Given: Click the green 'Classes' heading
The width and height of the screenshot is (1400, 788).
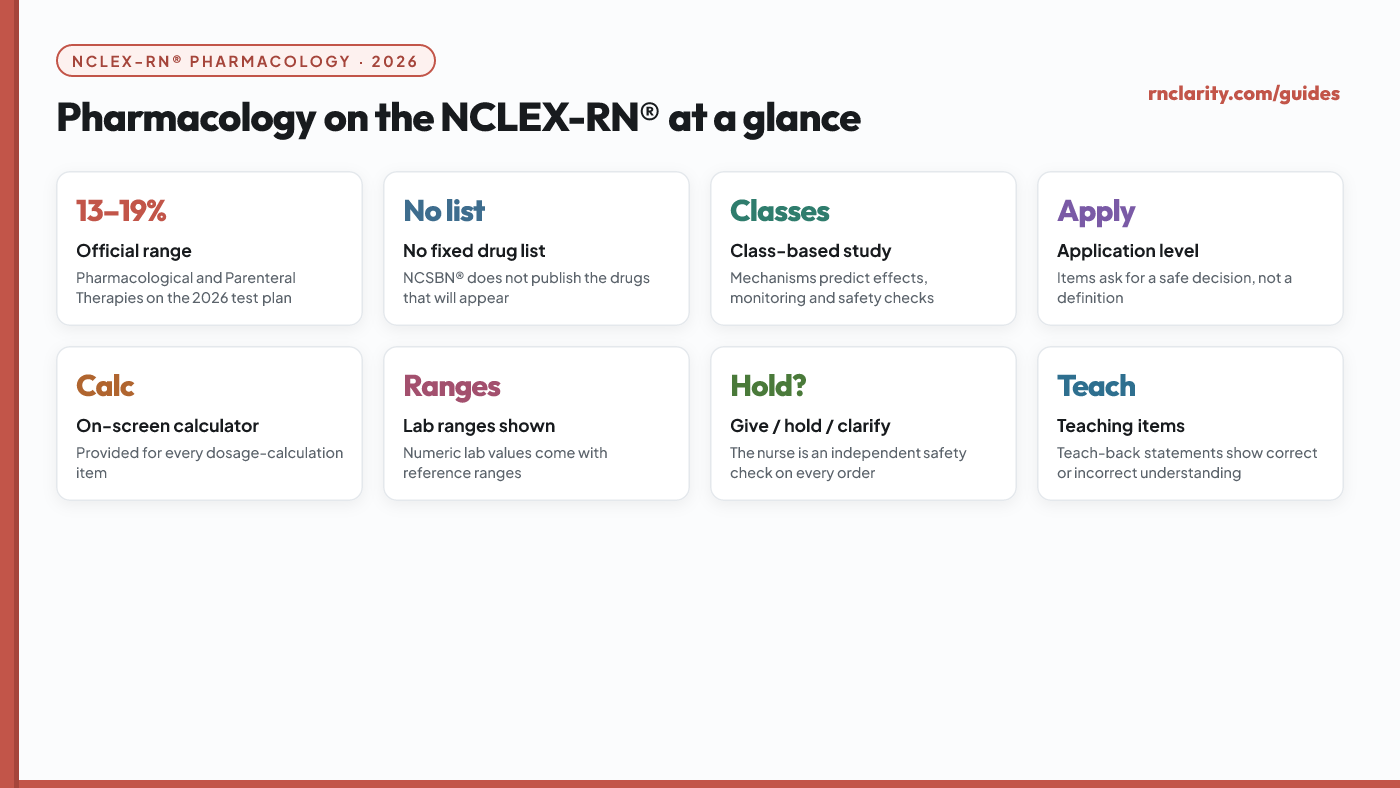Looking at the screenshot, I should click(780, 211).
